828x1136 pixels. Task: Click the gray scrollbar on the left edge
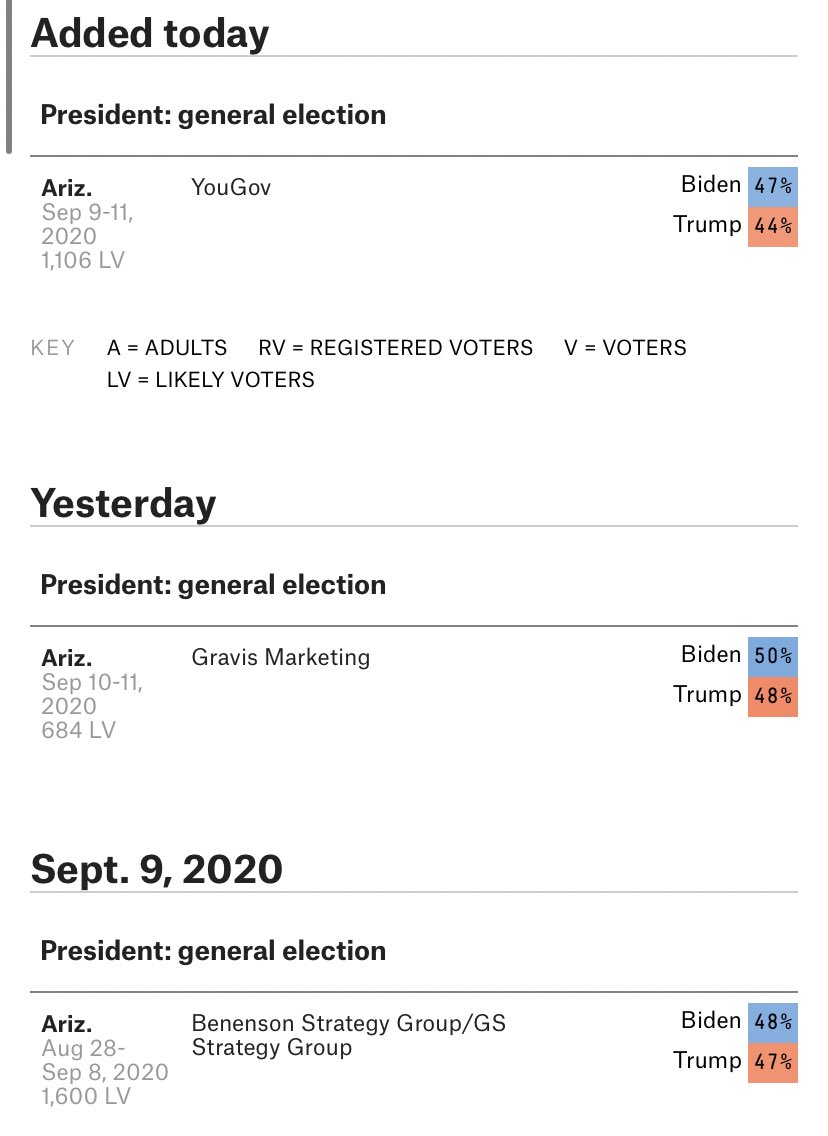click(x=9, y=76)
